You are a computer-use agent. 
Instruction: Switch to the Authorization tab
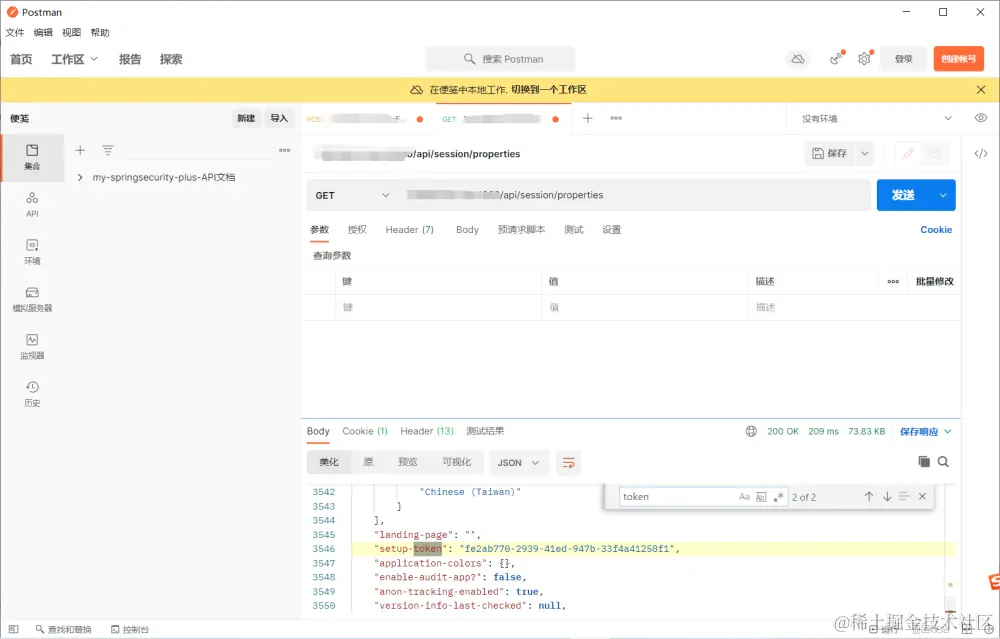click(357, 230)
